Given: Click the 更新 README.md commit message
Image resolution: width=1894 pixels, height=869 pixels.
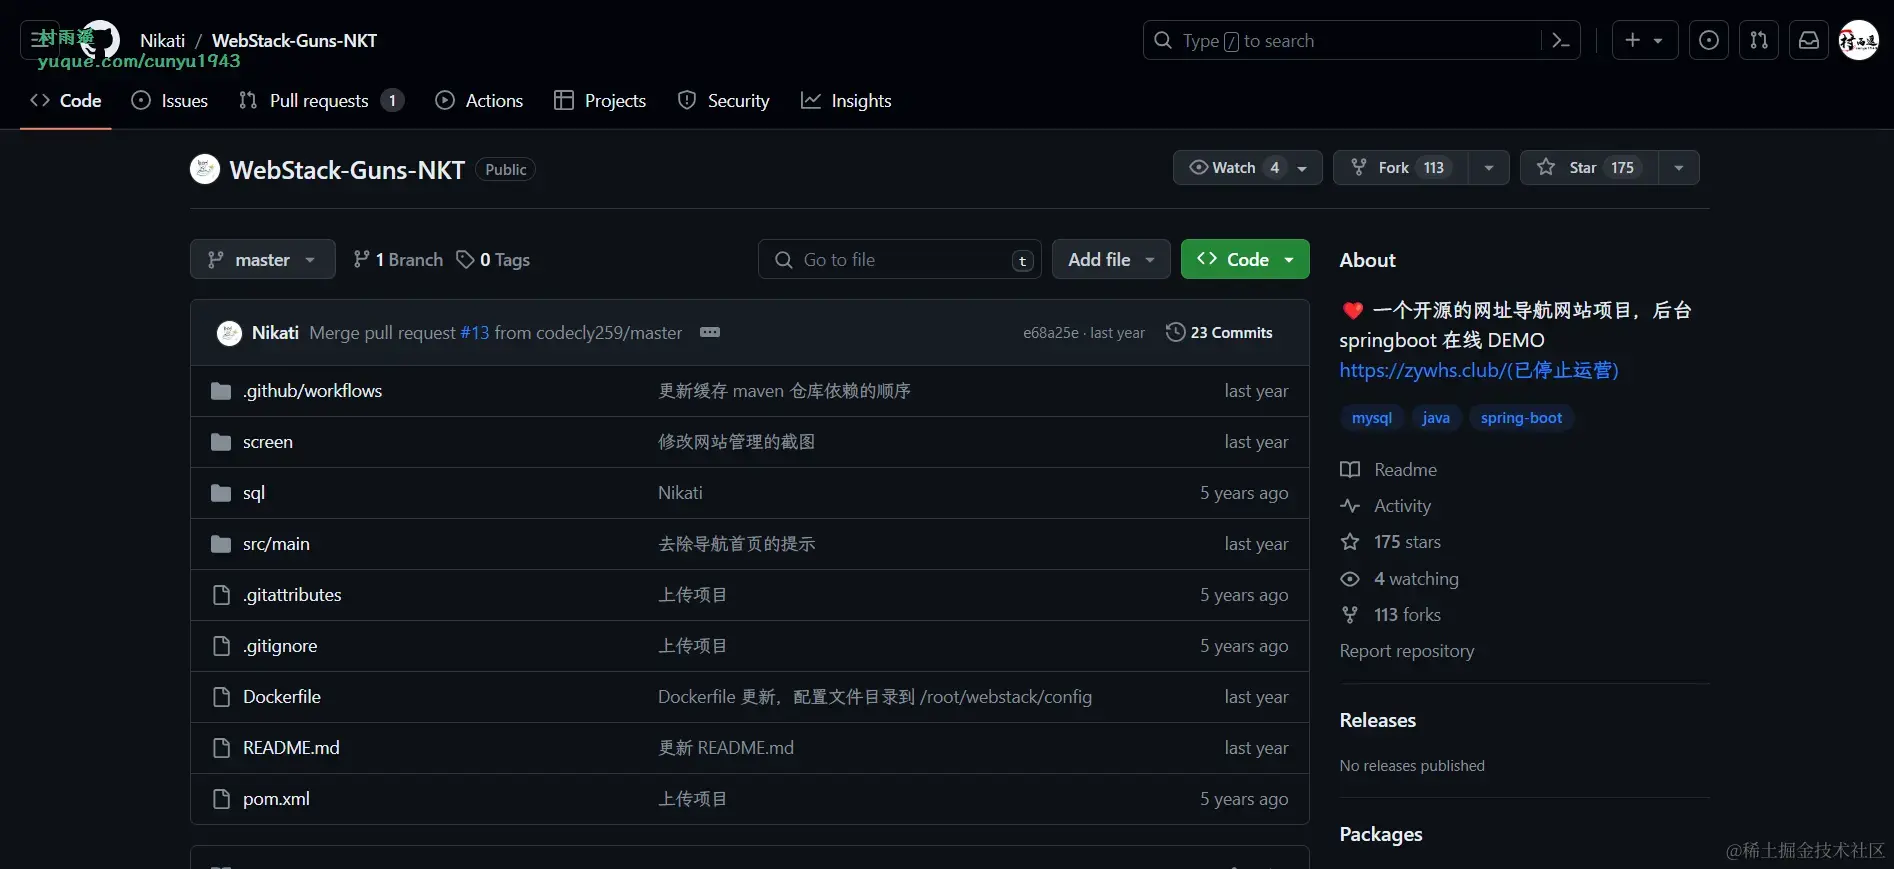Looking at the screenshot, I should [726, 748].
